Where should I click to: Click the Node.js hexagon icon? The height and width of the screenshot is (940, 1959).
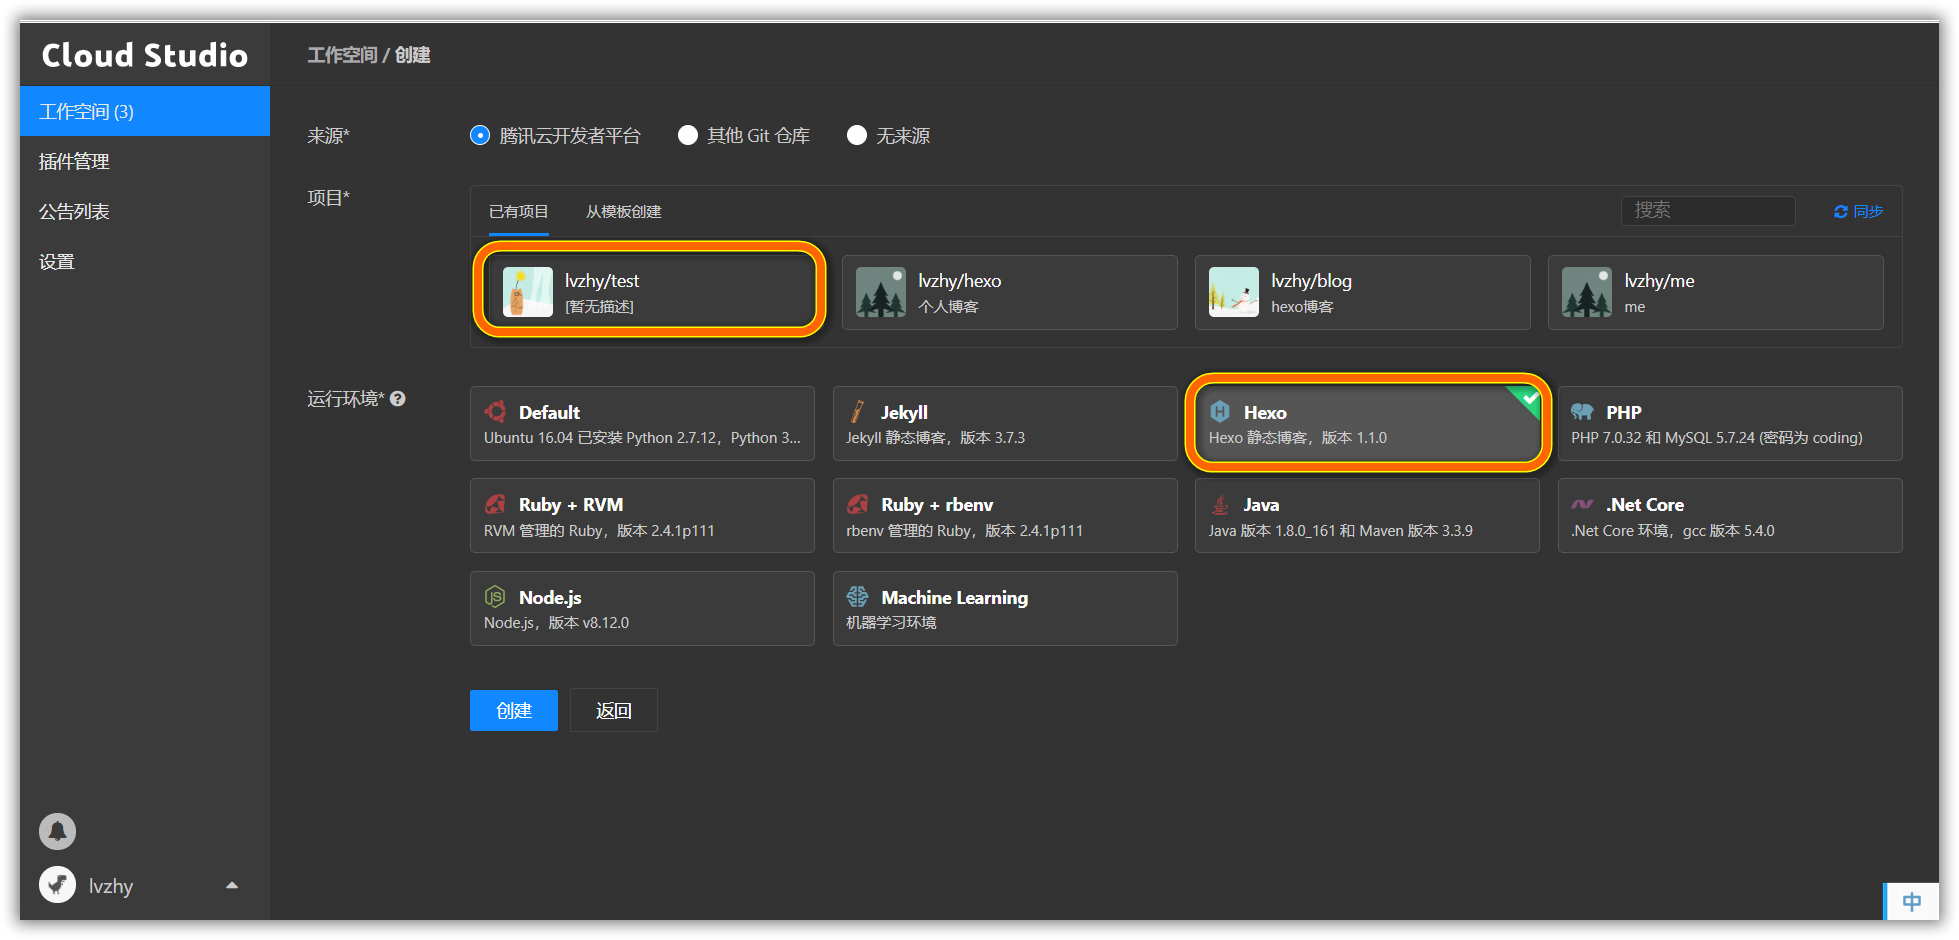495,597
